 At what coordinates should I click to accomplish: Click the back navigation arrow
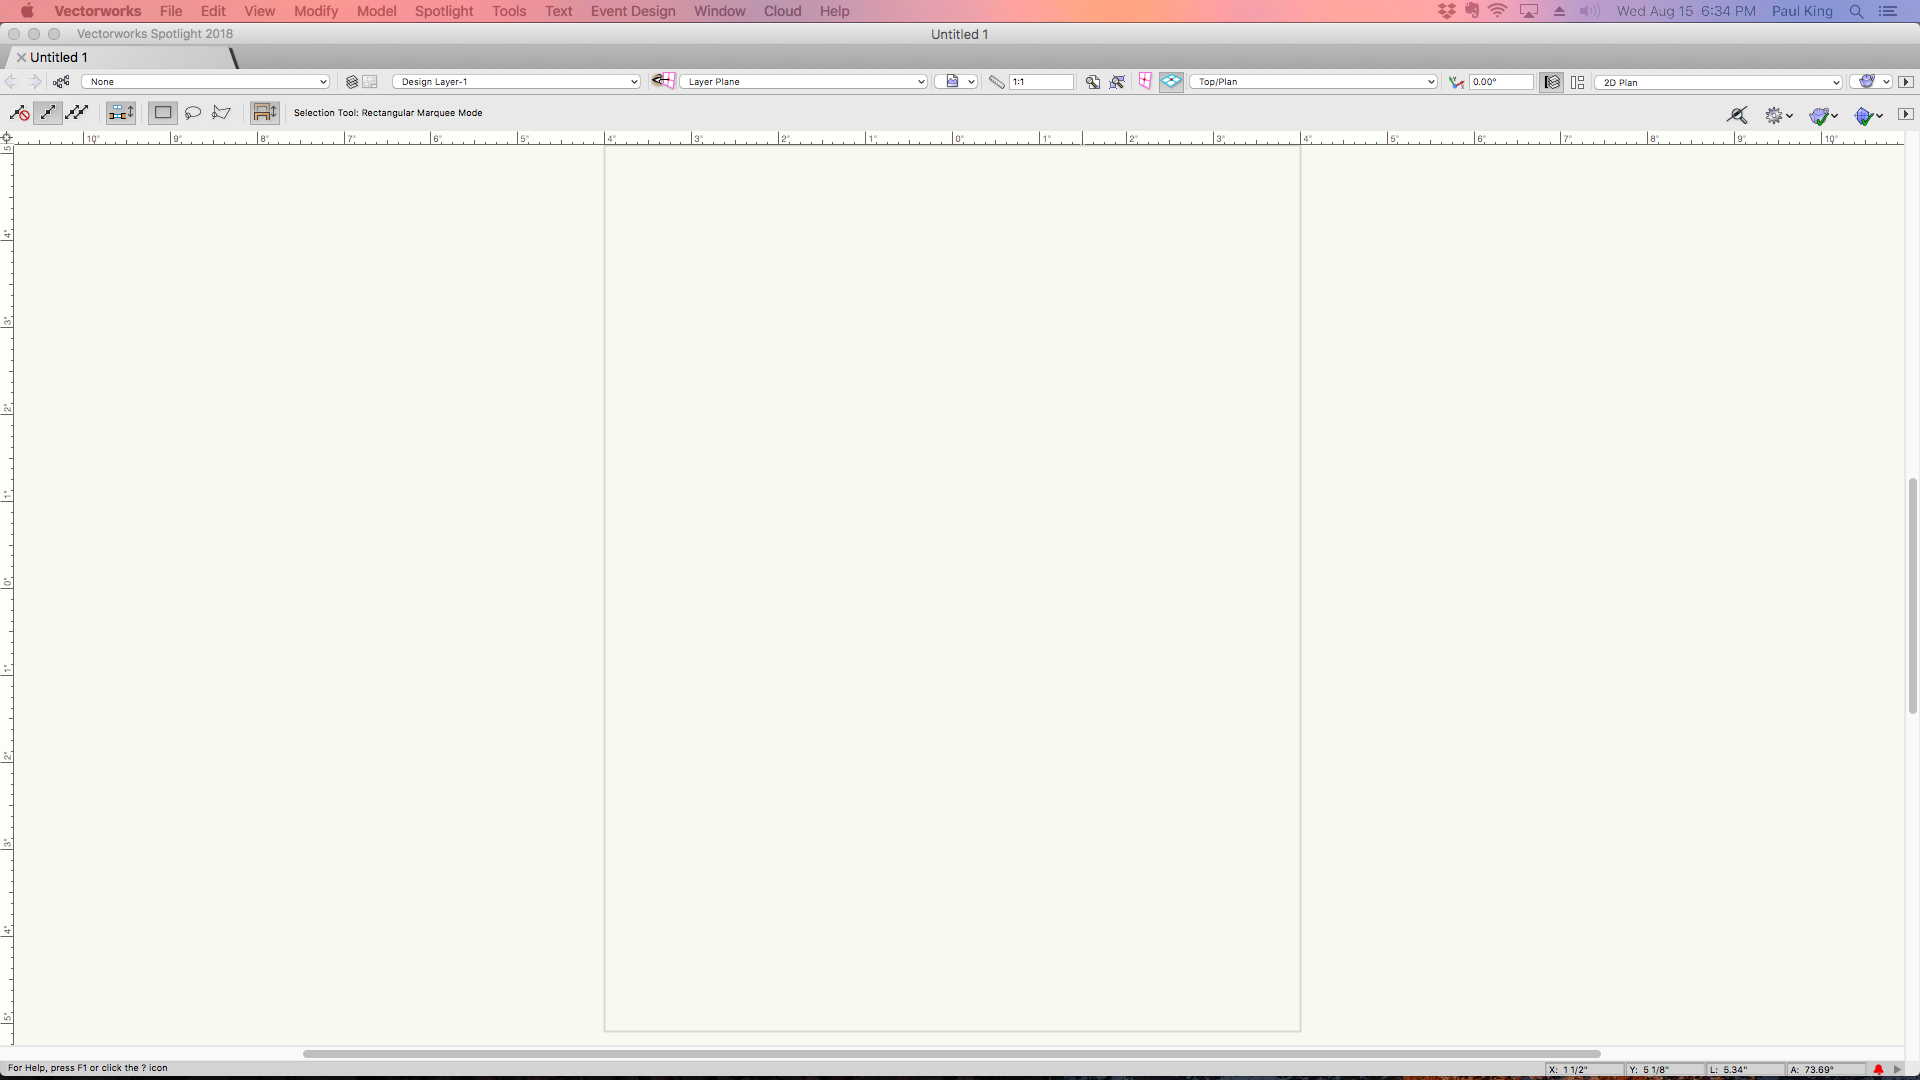tap(11, 82)
